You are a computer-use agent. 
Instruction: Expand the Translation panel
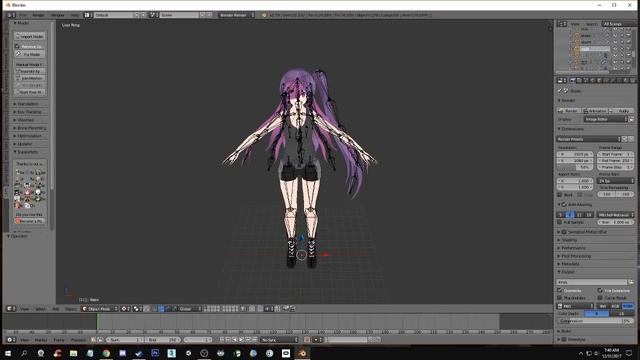27,104
